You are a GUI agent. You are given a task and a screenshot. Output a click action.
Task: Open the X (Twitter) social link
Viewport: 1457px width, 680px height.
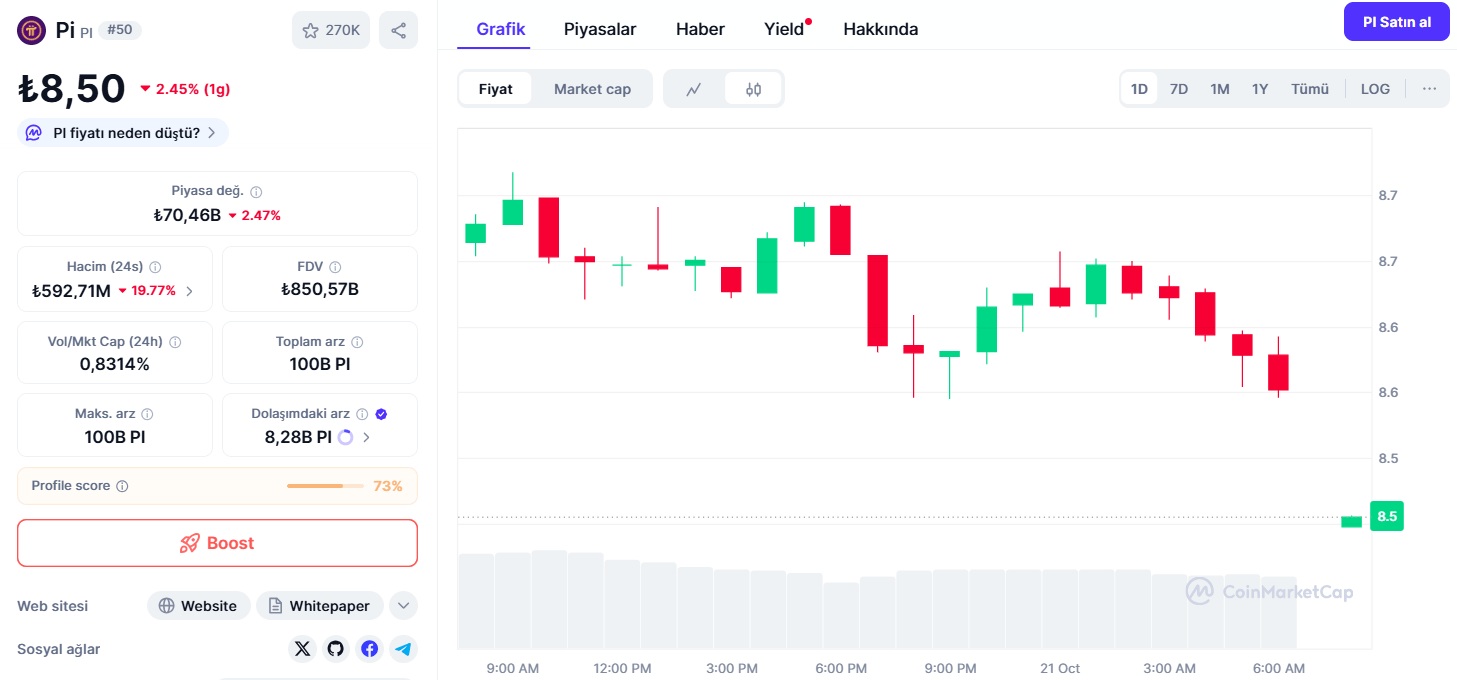pos(303,649)
